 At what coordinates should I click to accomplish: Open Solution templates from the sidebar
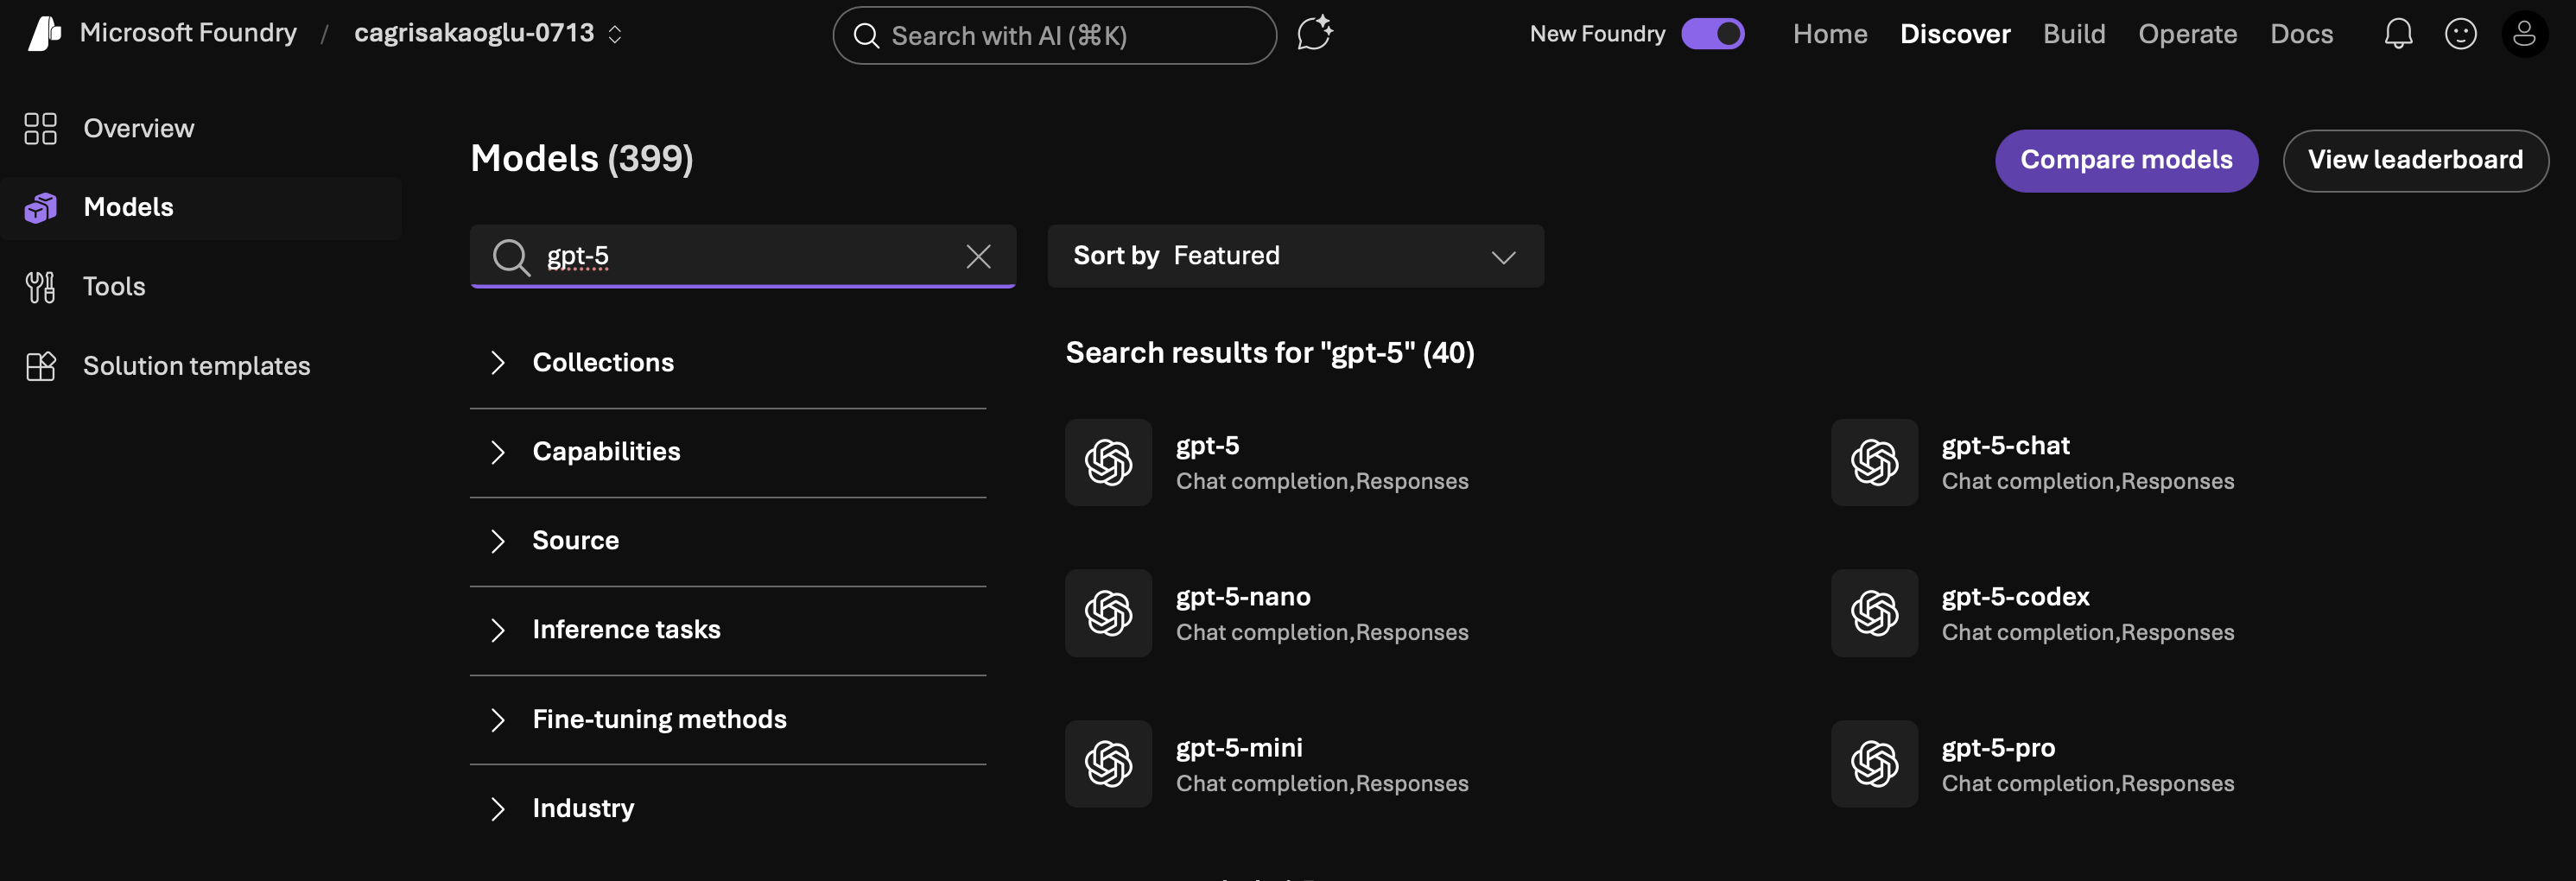click(196, 366)
